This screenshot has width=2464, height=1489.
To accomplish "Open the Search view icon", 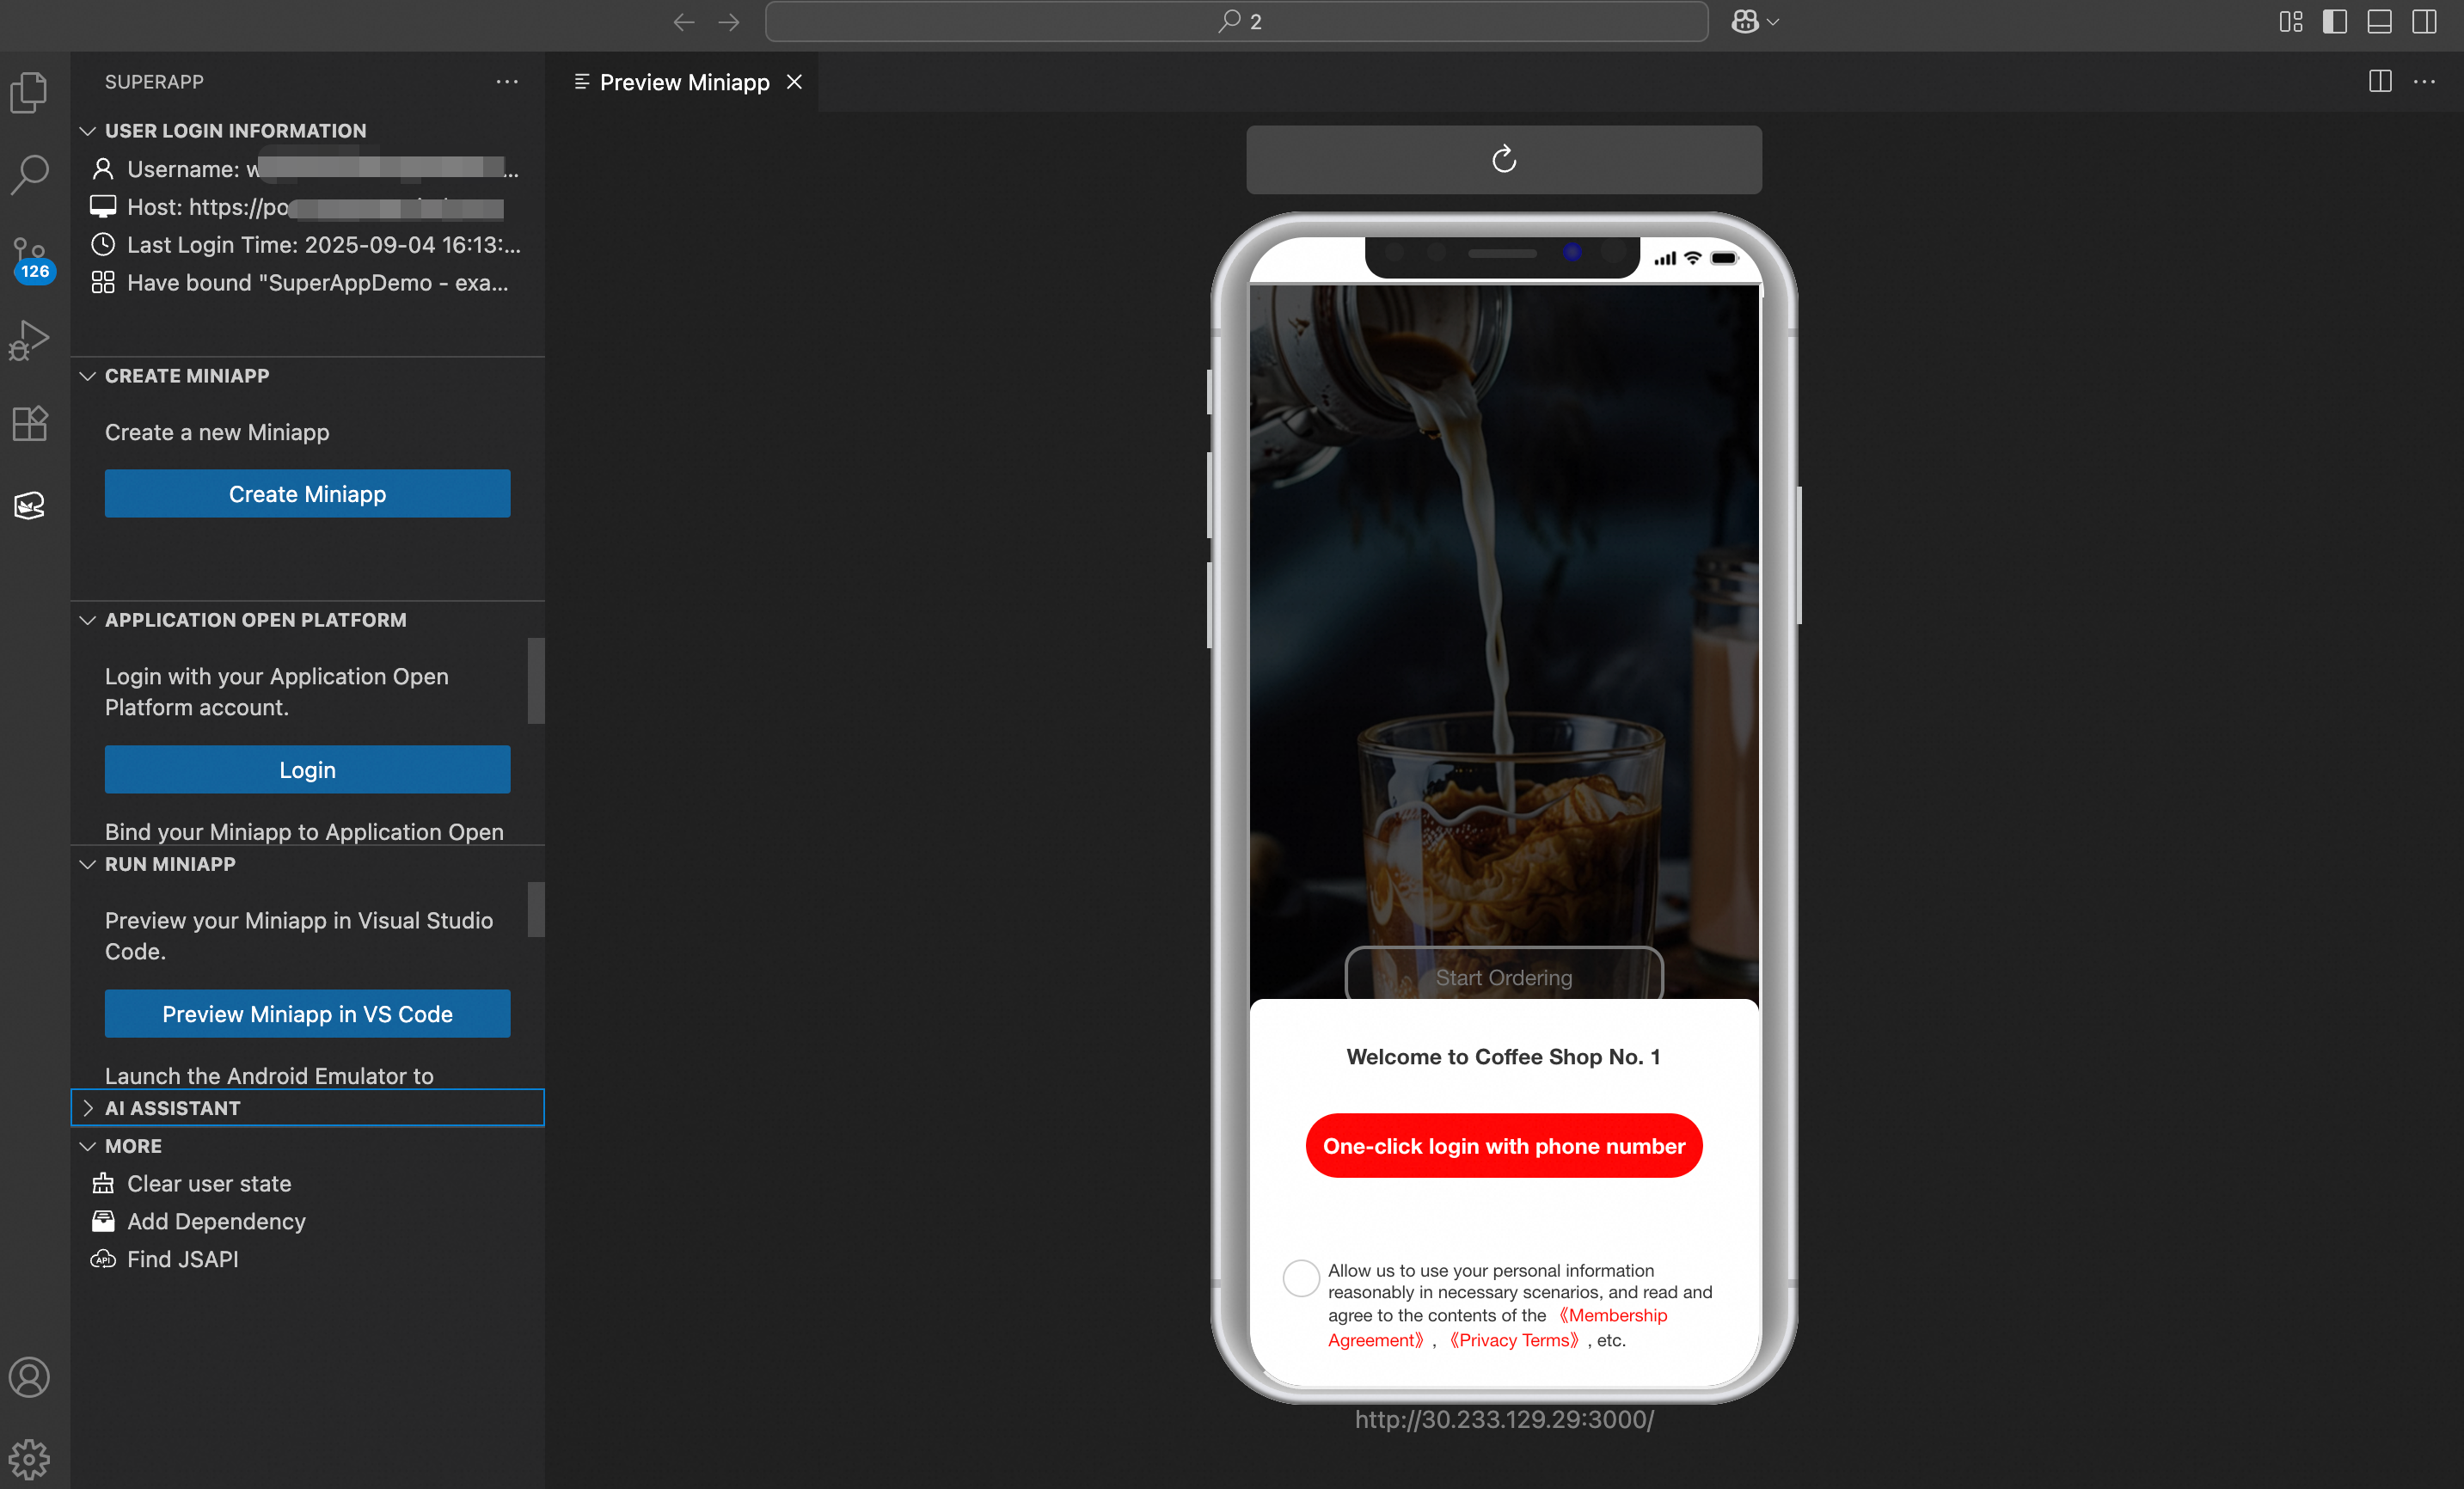I will click(30, 174).
